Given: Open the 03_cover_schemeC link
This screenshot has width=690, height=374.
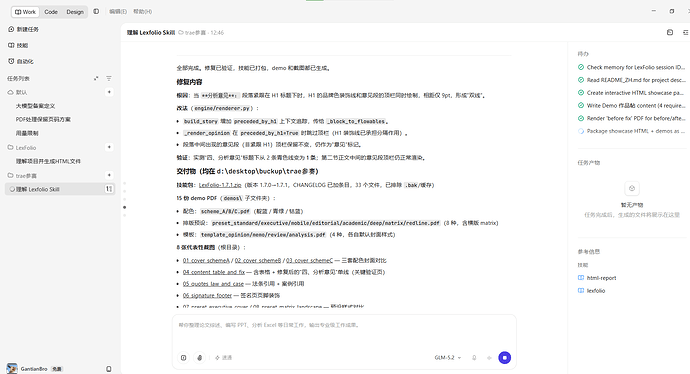Looking at the screenshot, I should coord(309,260).
